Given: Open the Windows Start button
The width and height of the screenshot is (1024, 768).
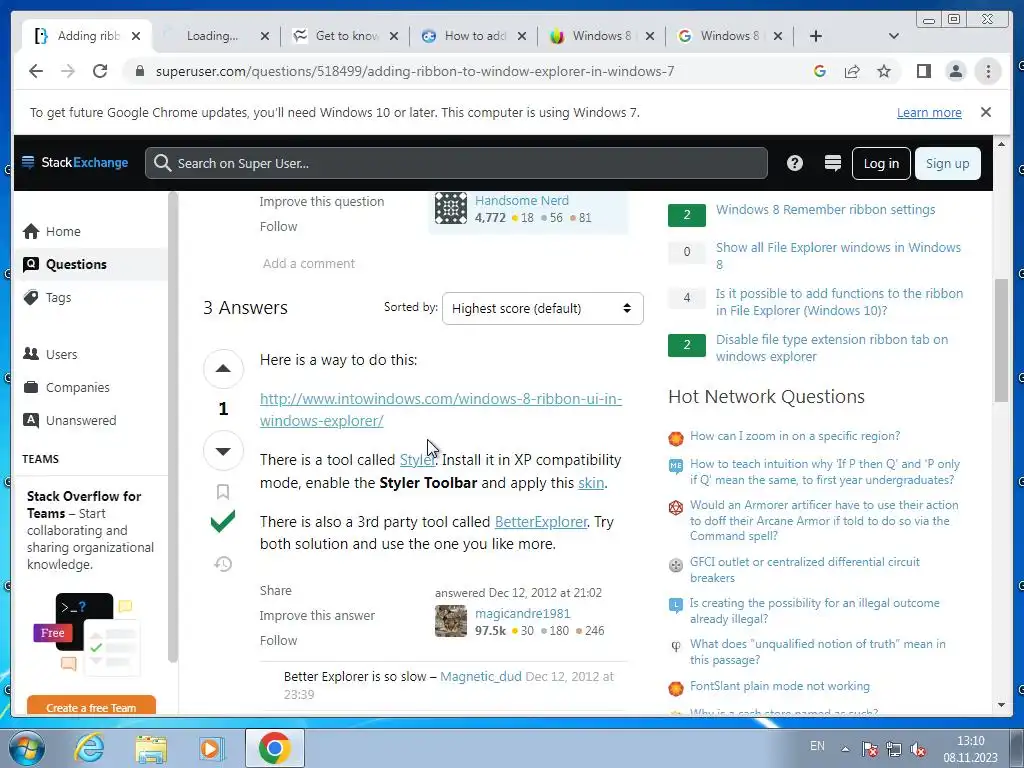Looking at the screenshot, I should (27, 748).
